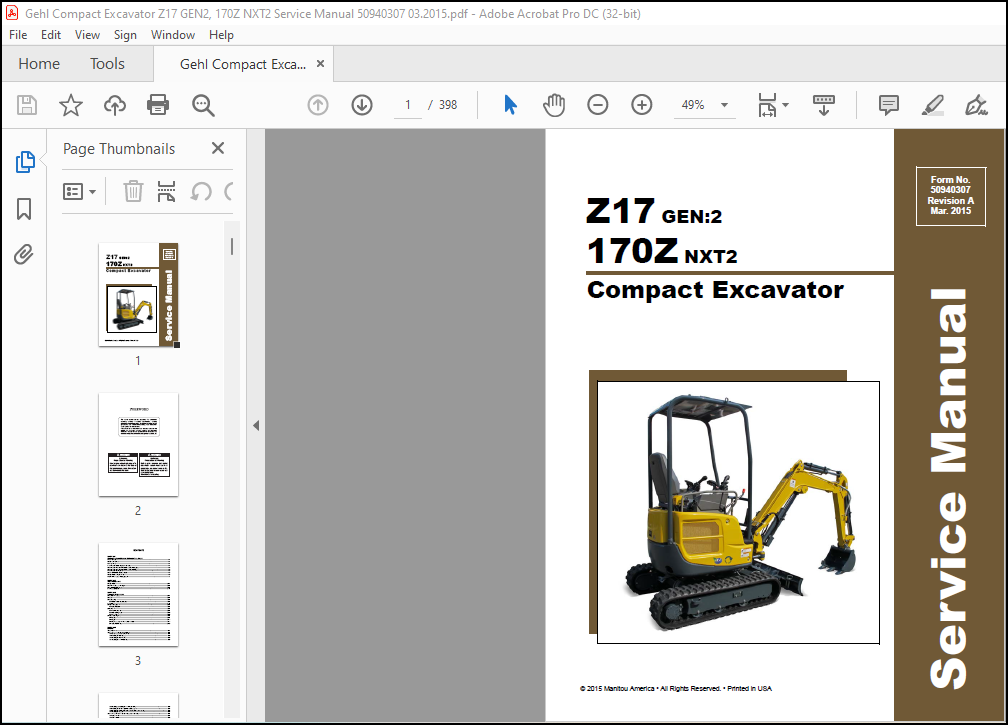Collapse the navigation pane with the arrow

point(256,425)
